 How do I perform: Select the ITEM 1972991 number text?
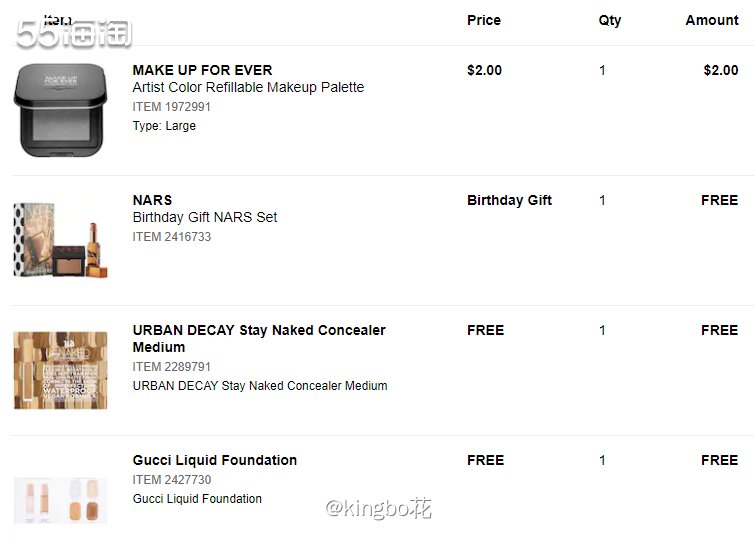pyautogui.click(x=172, y=107)
